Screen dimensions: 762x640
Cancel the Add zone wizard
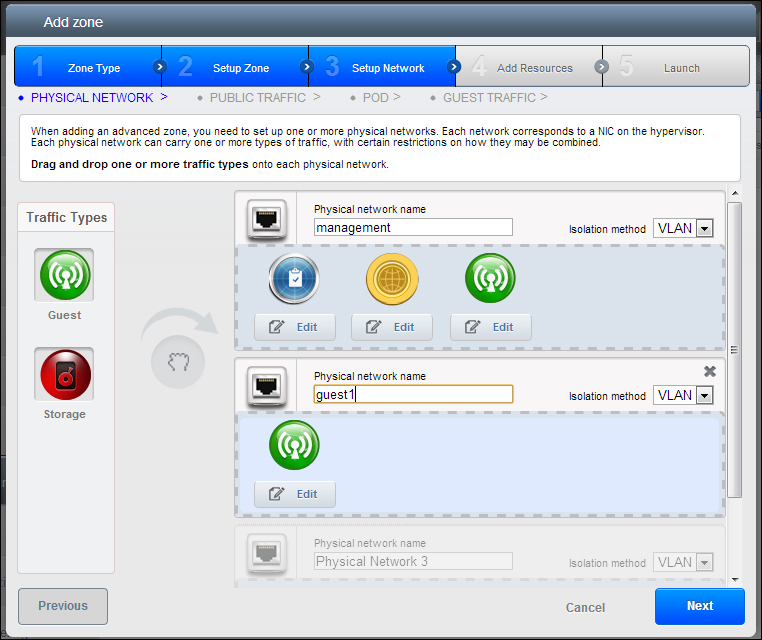[x=585, y=607]
